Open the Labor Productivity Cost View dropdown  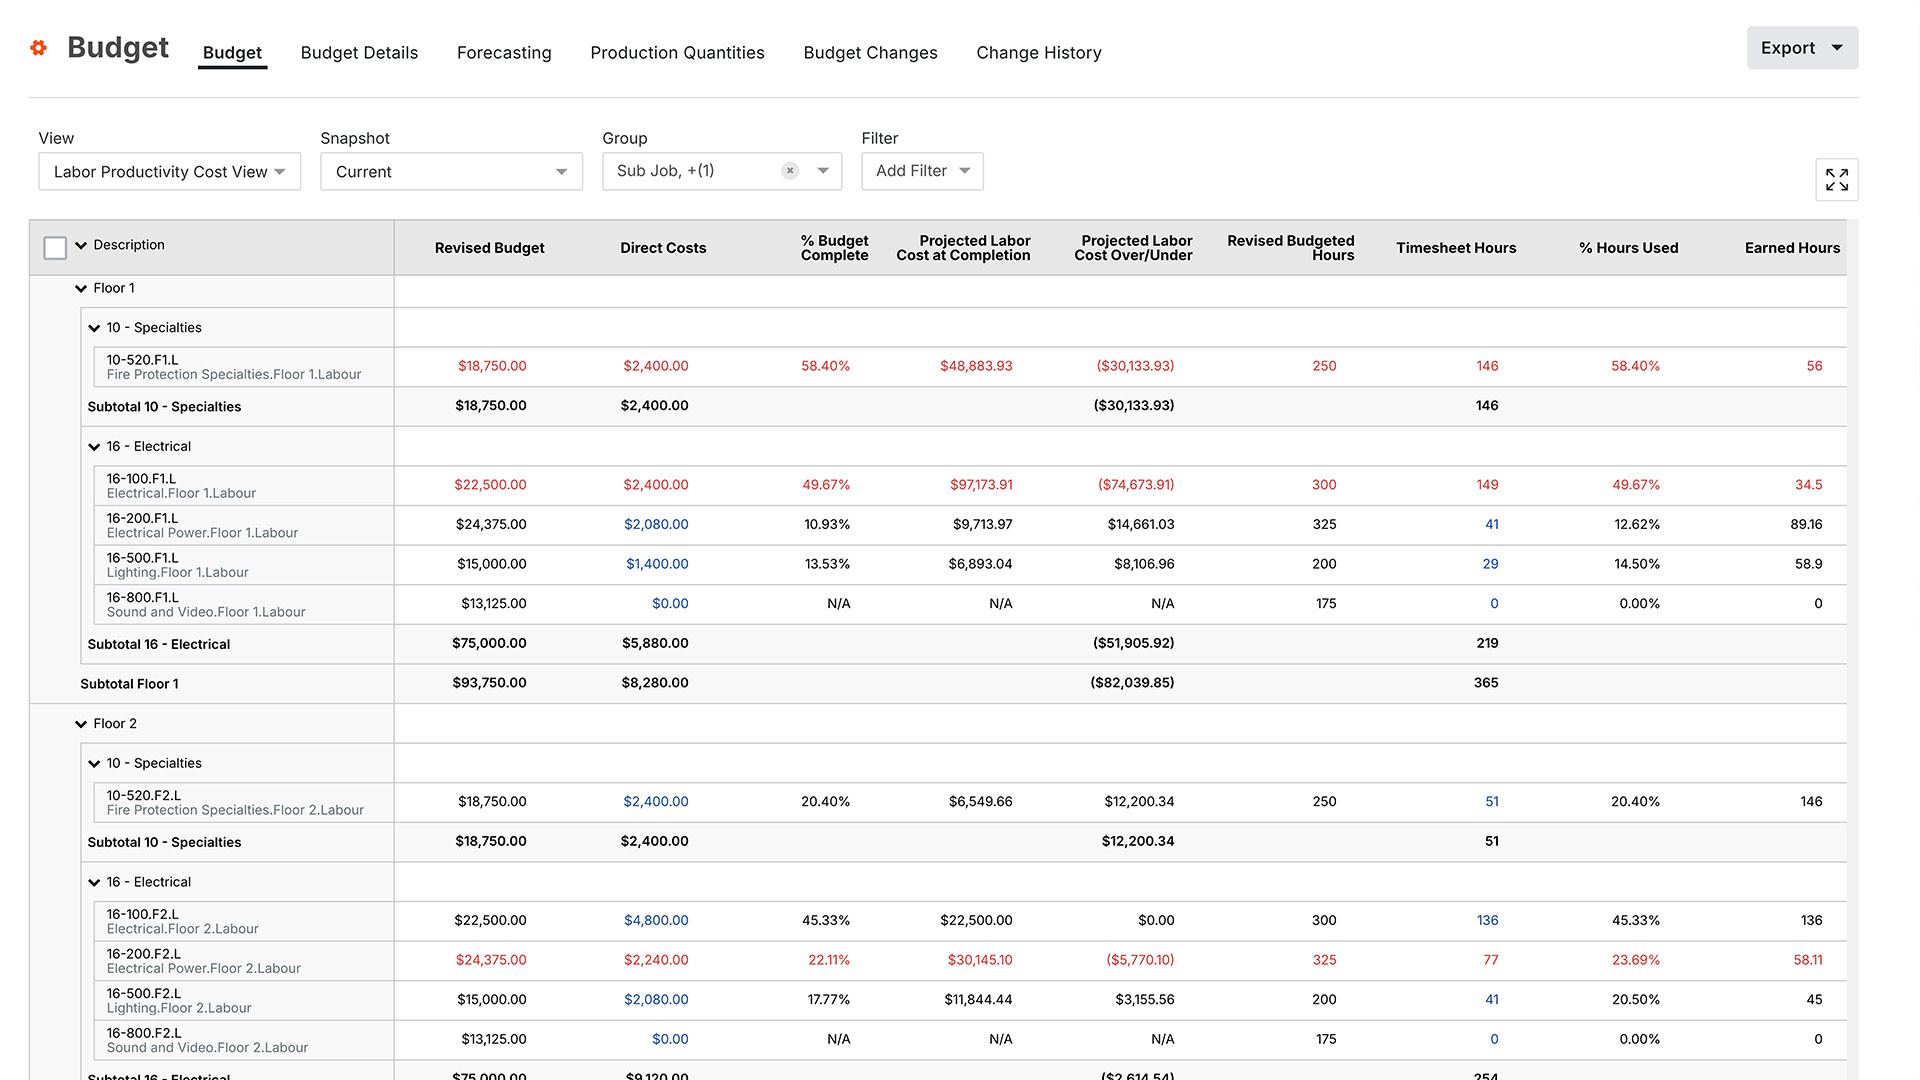tap(168, 171)
